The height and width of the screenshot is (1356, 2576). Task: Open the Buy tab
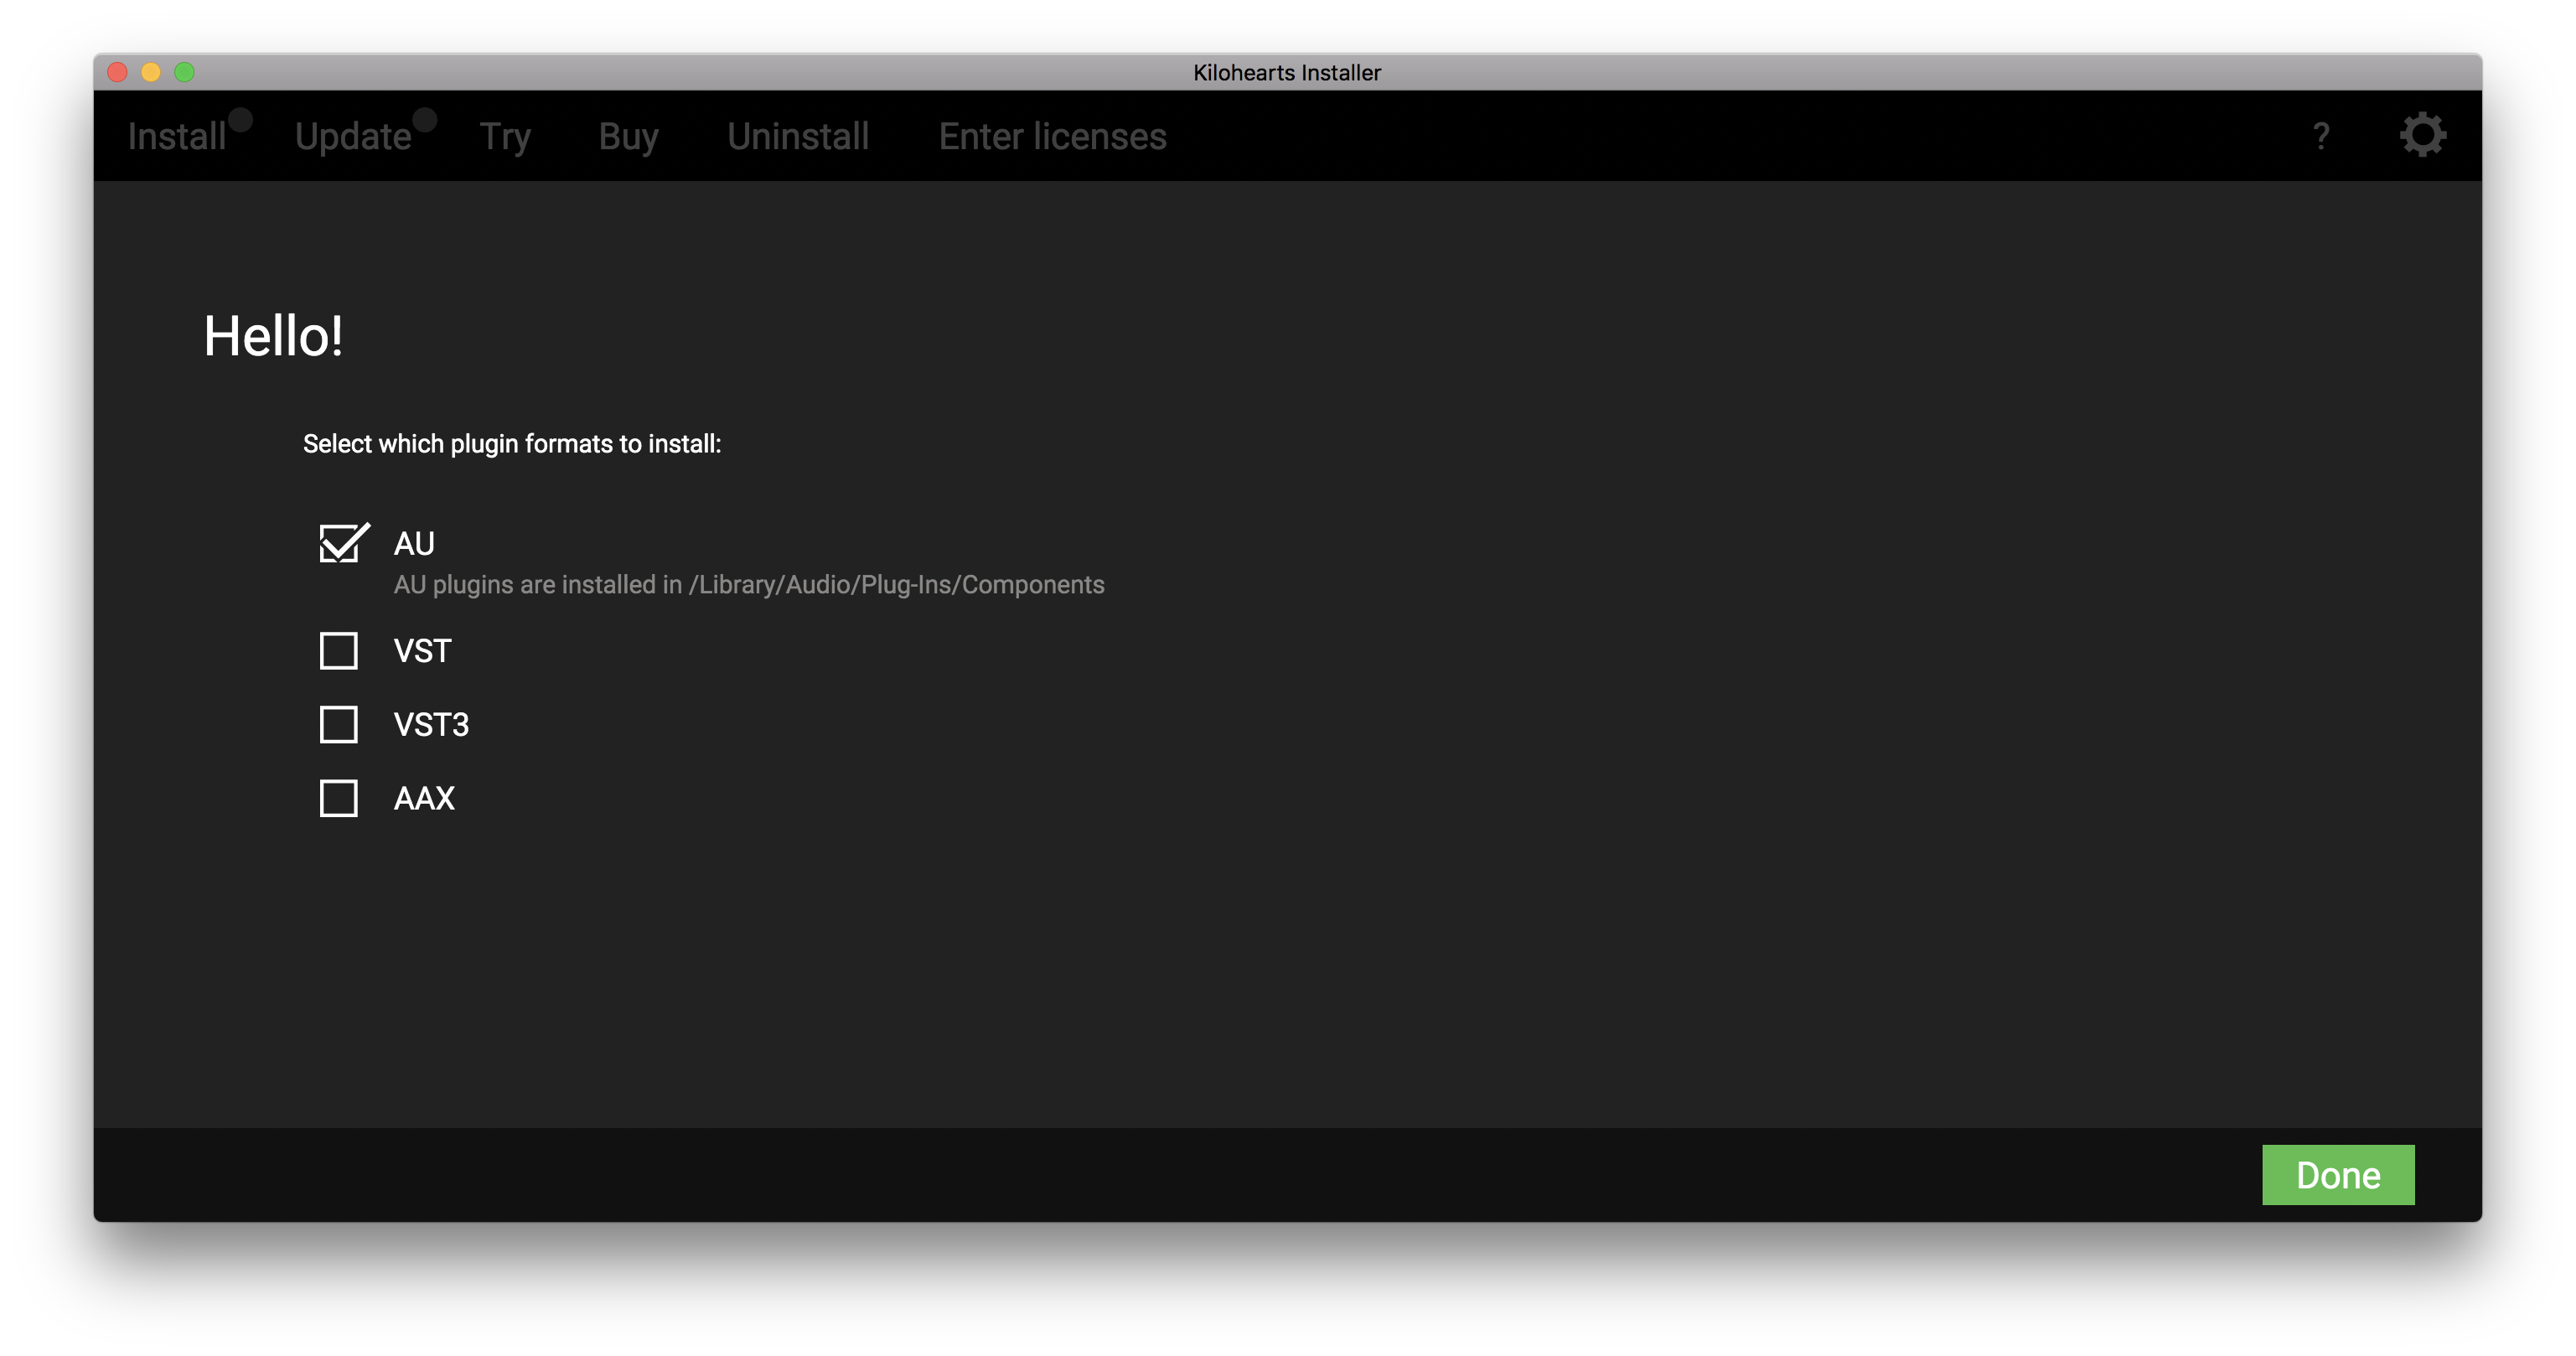point(628,137)
